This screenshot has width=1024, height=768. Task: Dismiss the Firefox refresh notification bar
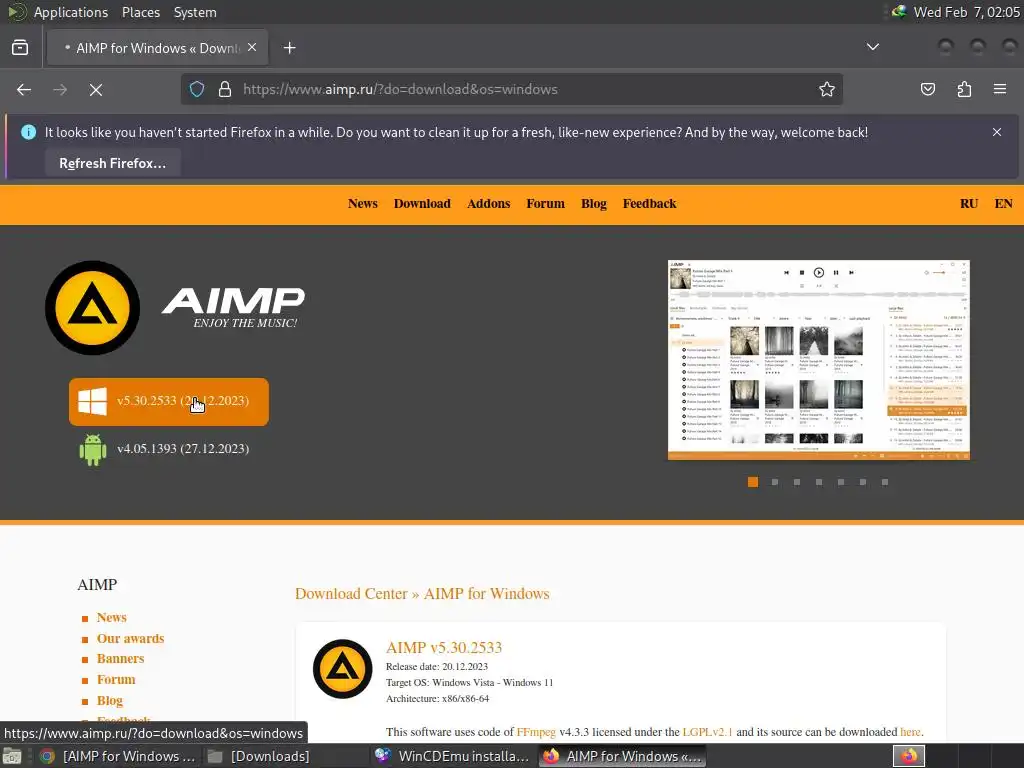[x=997, y=132]
